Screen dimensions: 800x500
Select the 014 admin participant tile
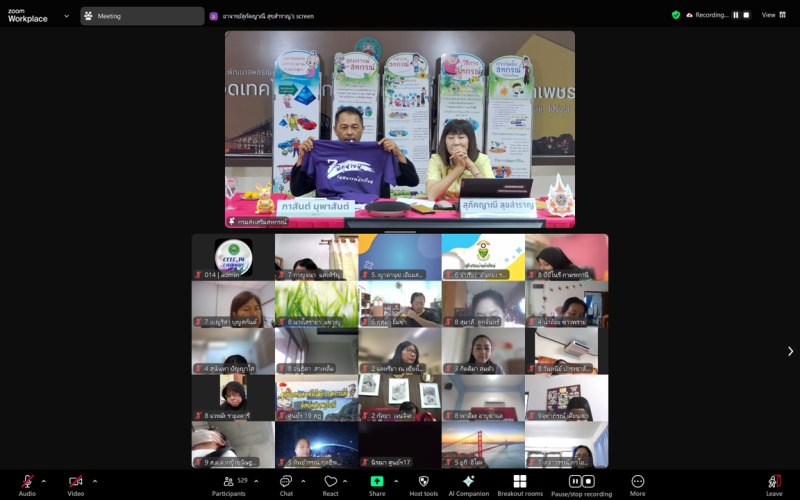coord(233,257)
